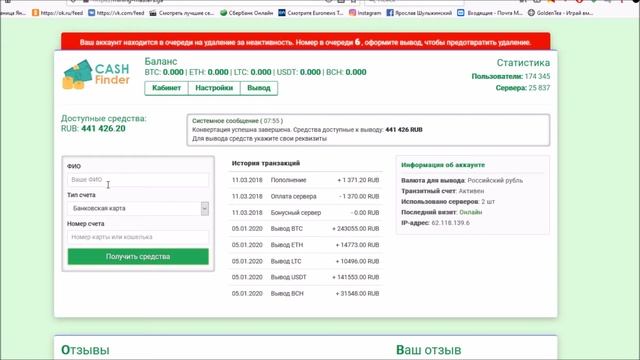
Task: Click the BTC balance value
Action: point(173,72)
